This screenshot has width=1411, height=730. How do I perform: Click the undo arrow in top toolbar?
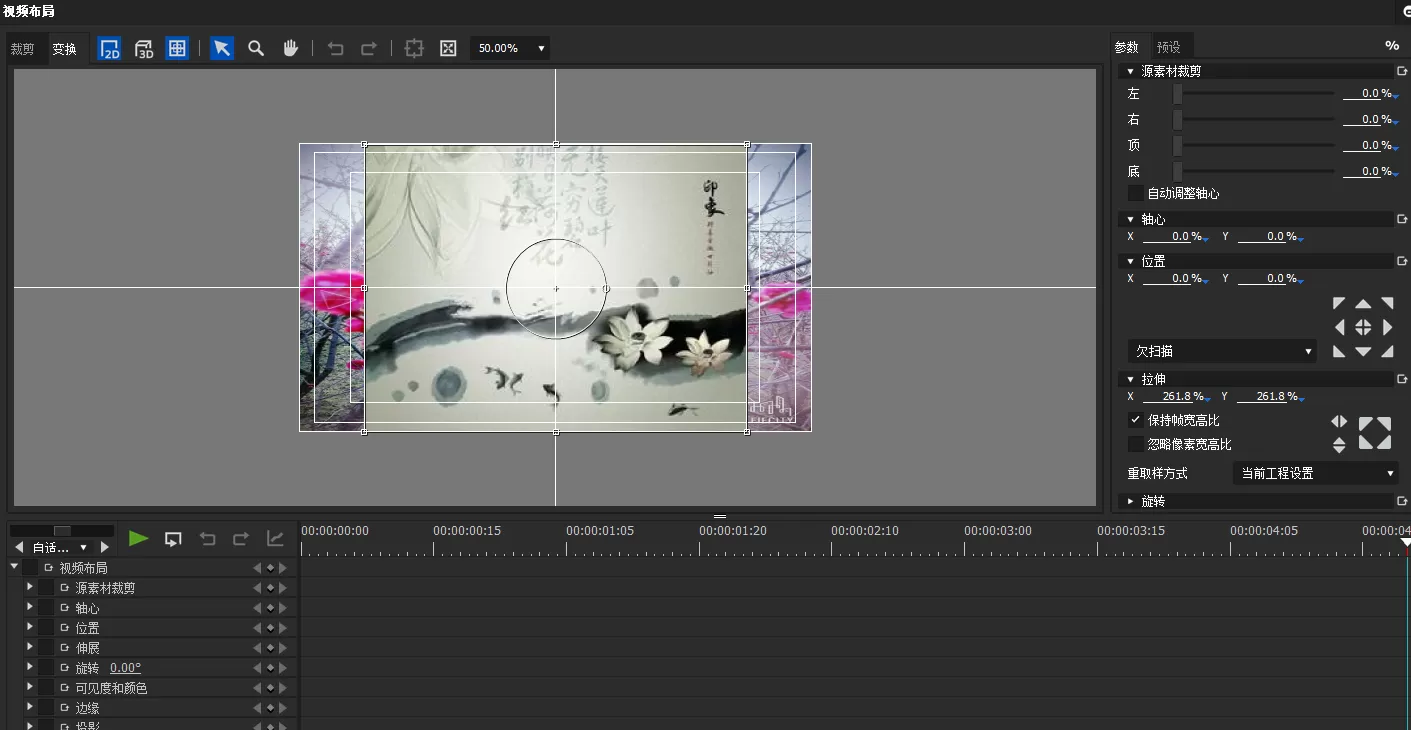tap(336, 48)
